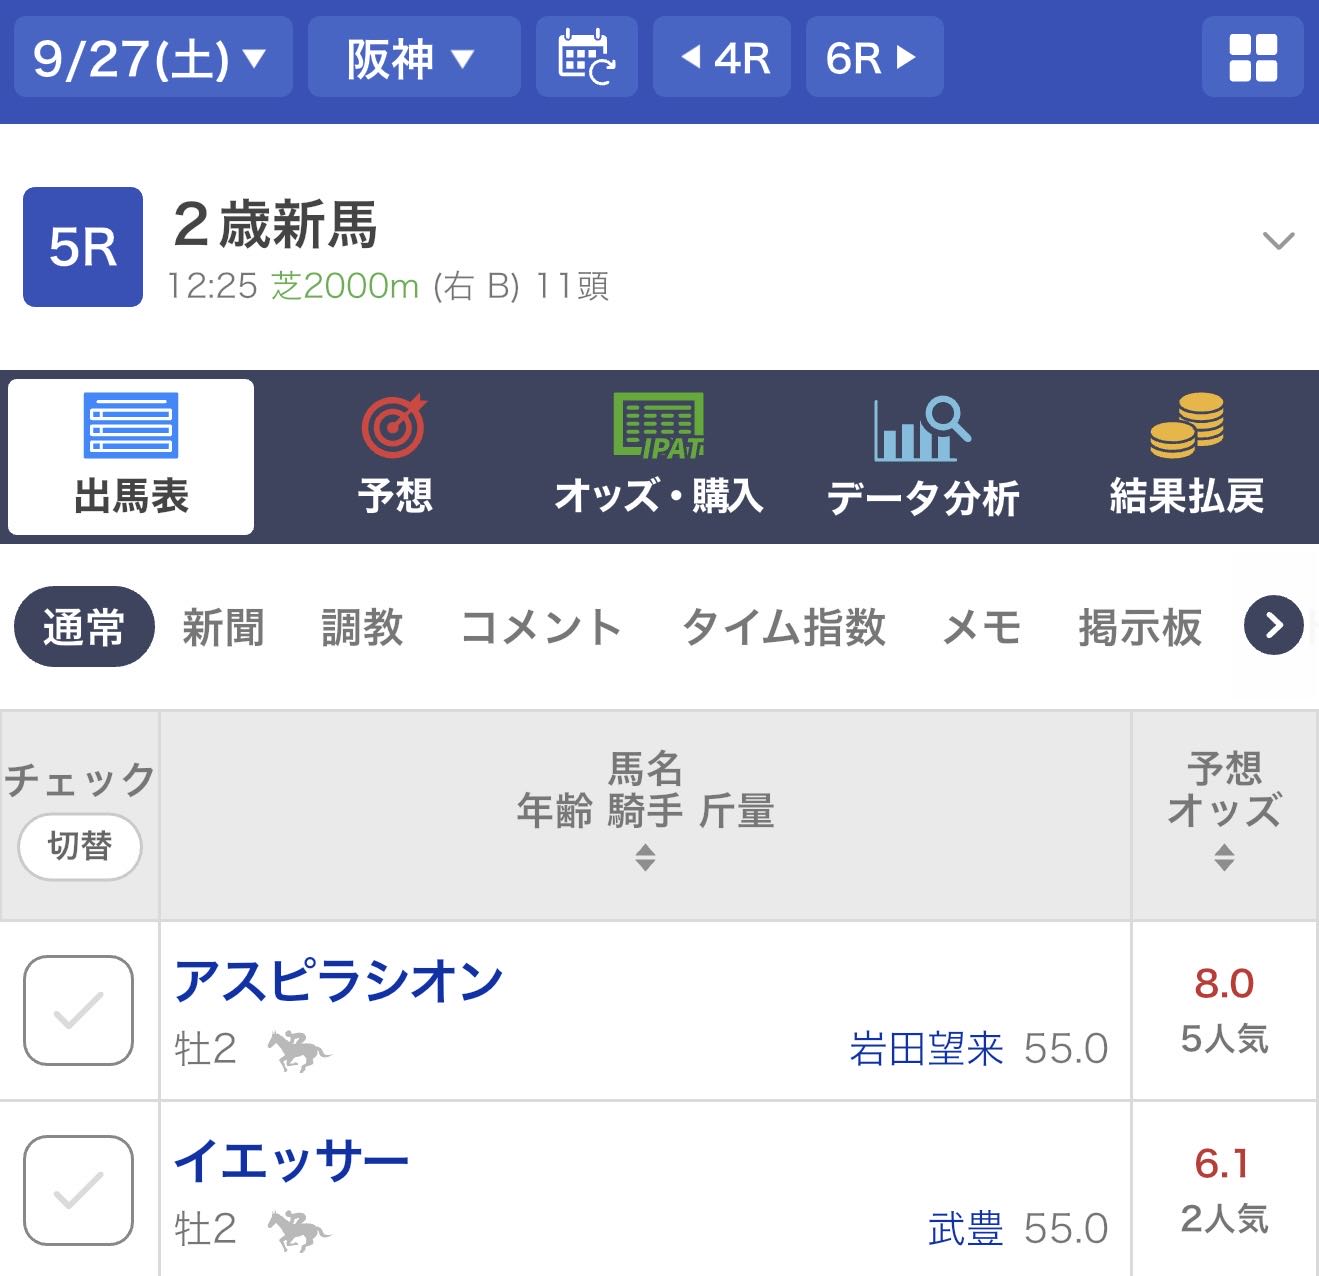
Task: Open the 予想 target icon
Action: (395, 427)
